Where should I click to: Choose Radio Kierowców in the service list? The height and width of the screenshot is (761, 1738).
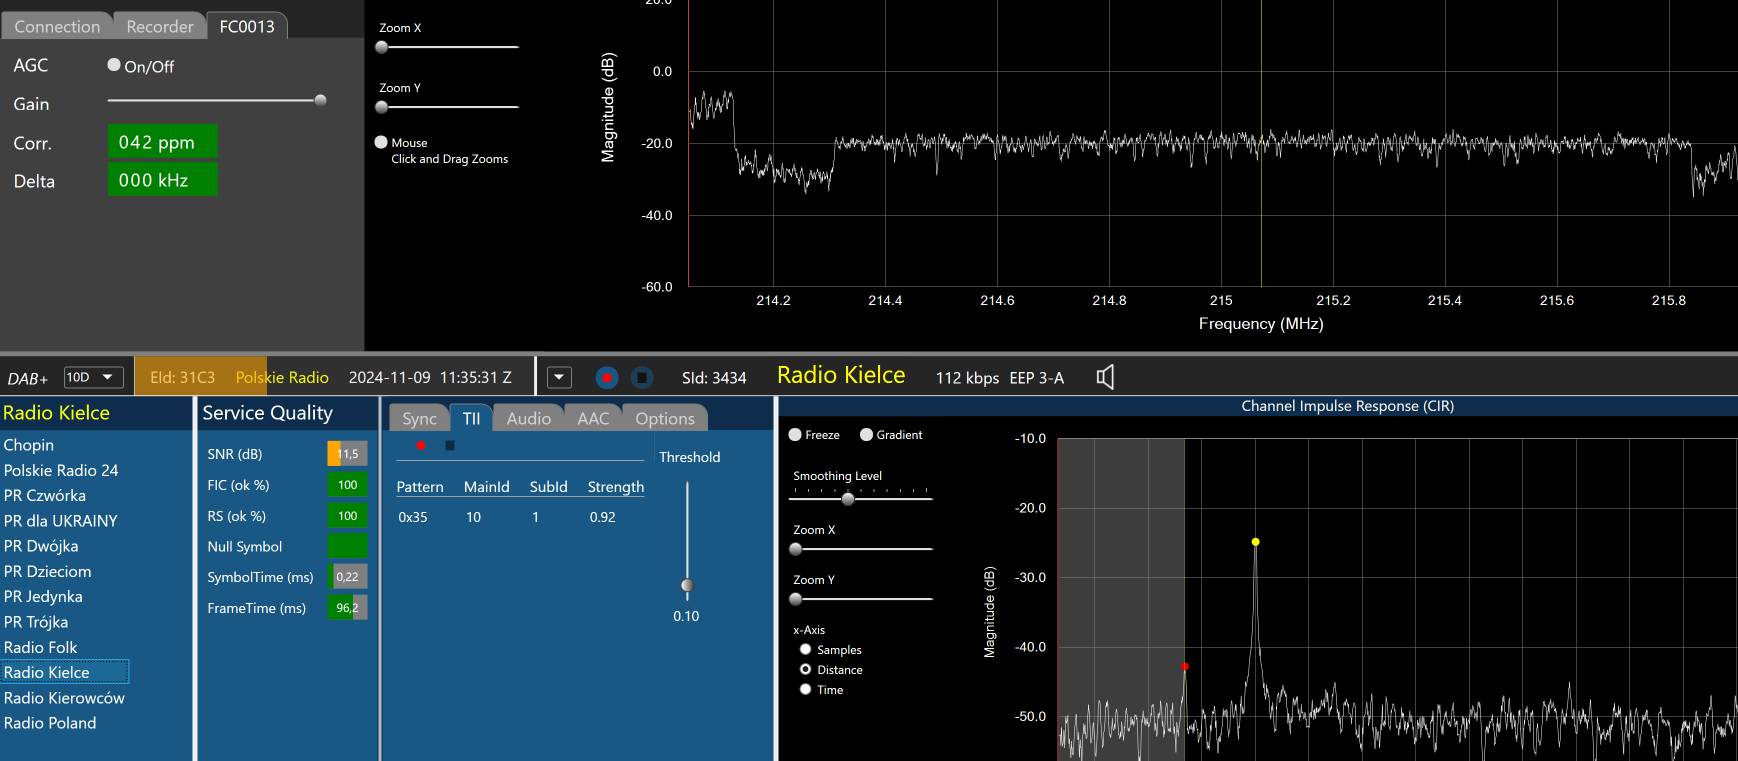coord(64,698)
